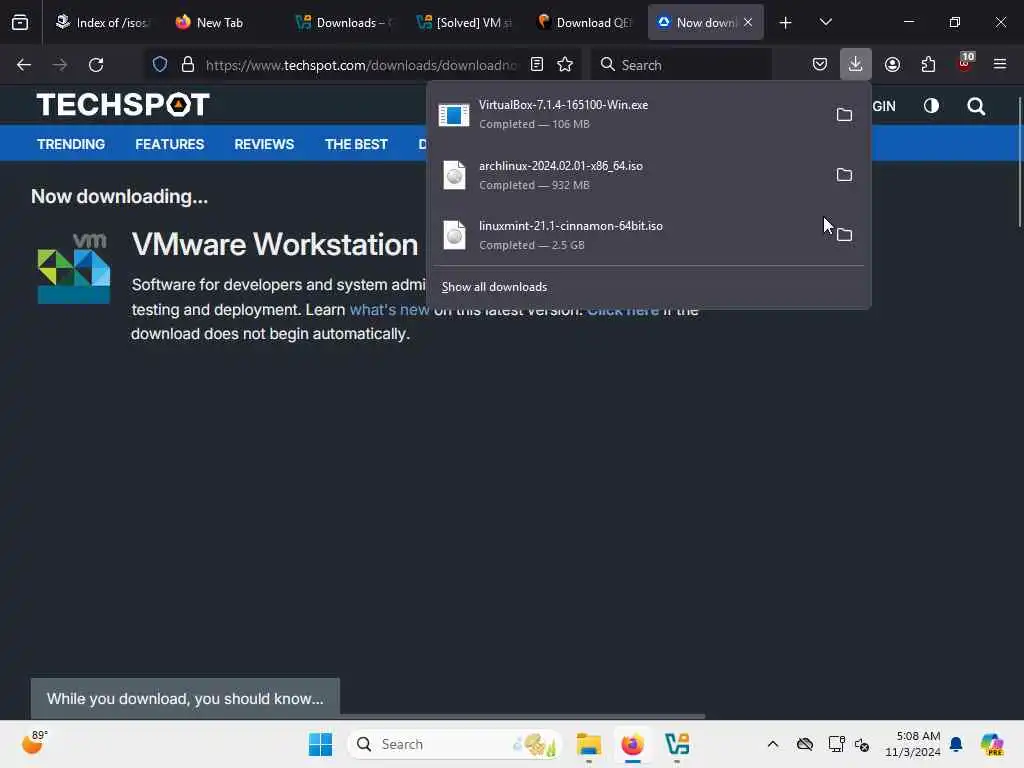Reload the current page
Viewport: 1024px width, 768px height.
(96, 65)
